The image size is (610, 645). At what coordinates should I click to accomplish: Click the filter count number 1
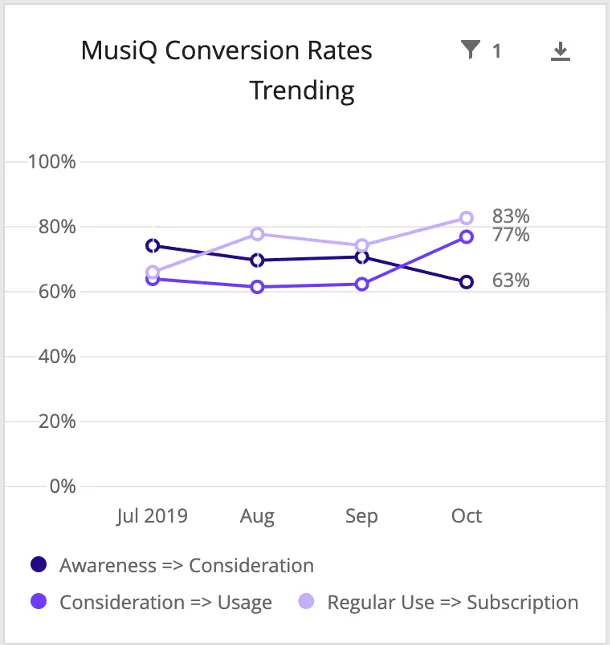pos(497,51)
